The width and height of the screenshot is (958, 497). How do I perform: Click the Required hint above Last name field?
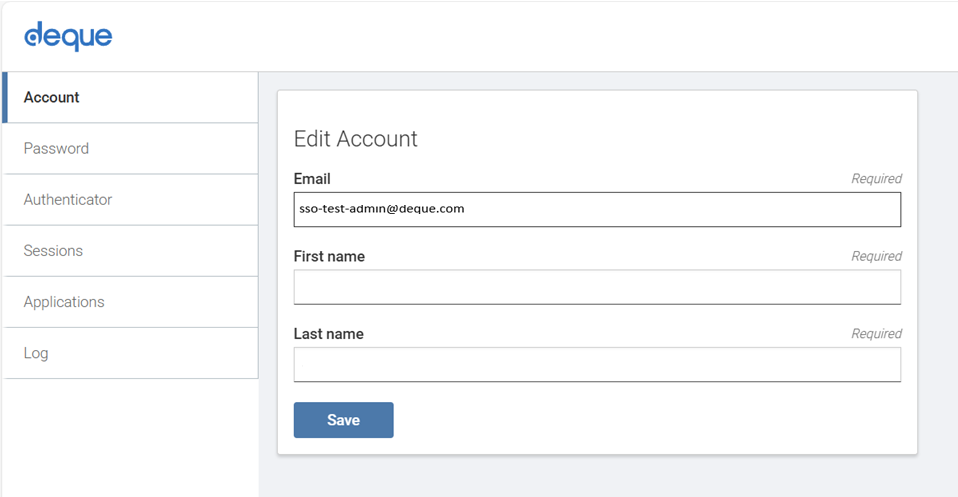pos(876,334)
